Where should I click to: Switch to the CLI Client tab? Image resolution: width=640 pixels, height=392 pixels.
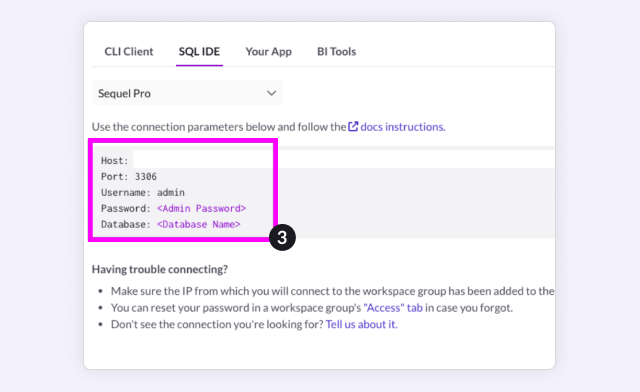[x=129, y=51]
